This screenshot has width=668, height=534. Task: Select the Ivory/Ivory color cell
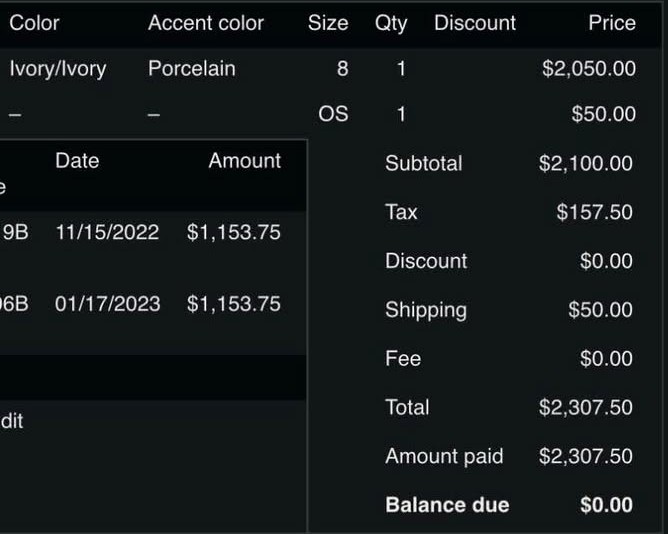(58, 69)
